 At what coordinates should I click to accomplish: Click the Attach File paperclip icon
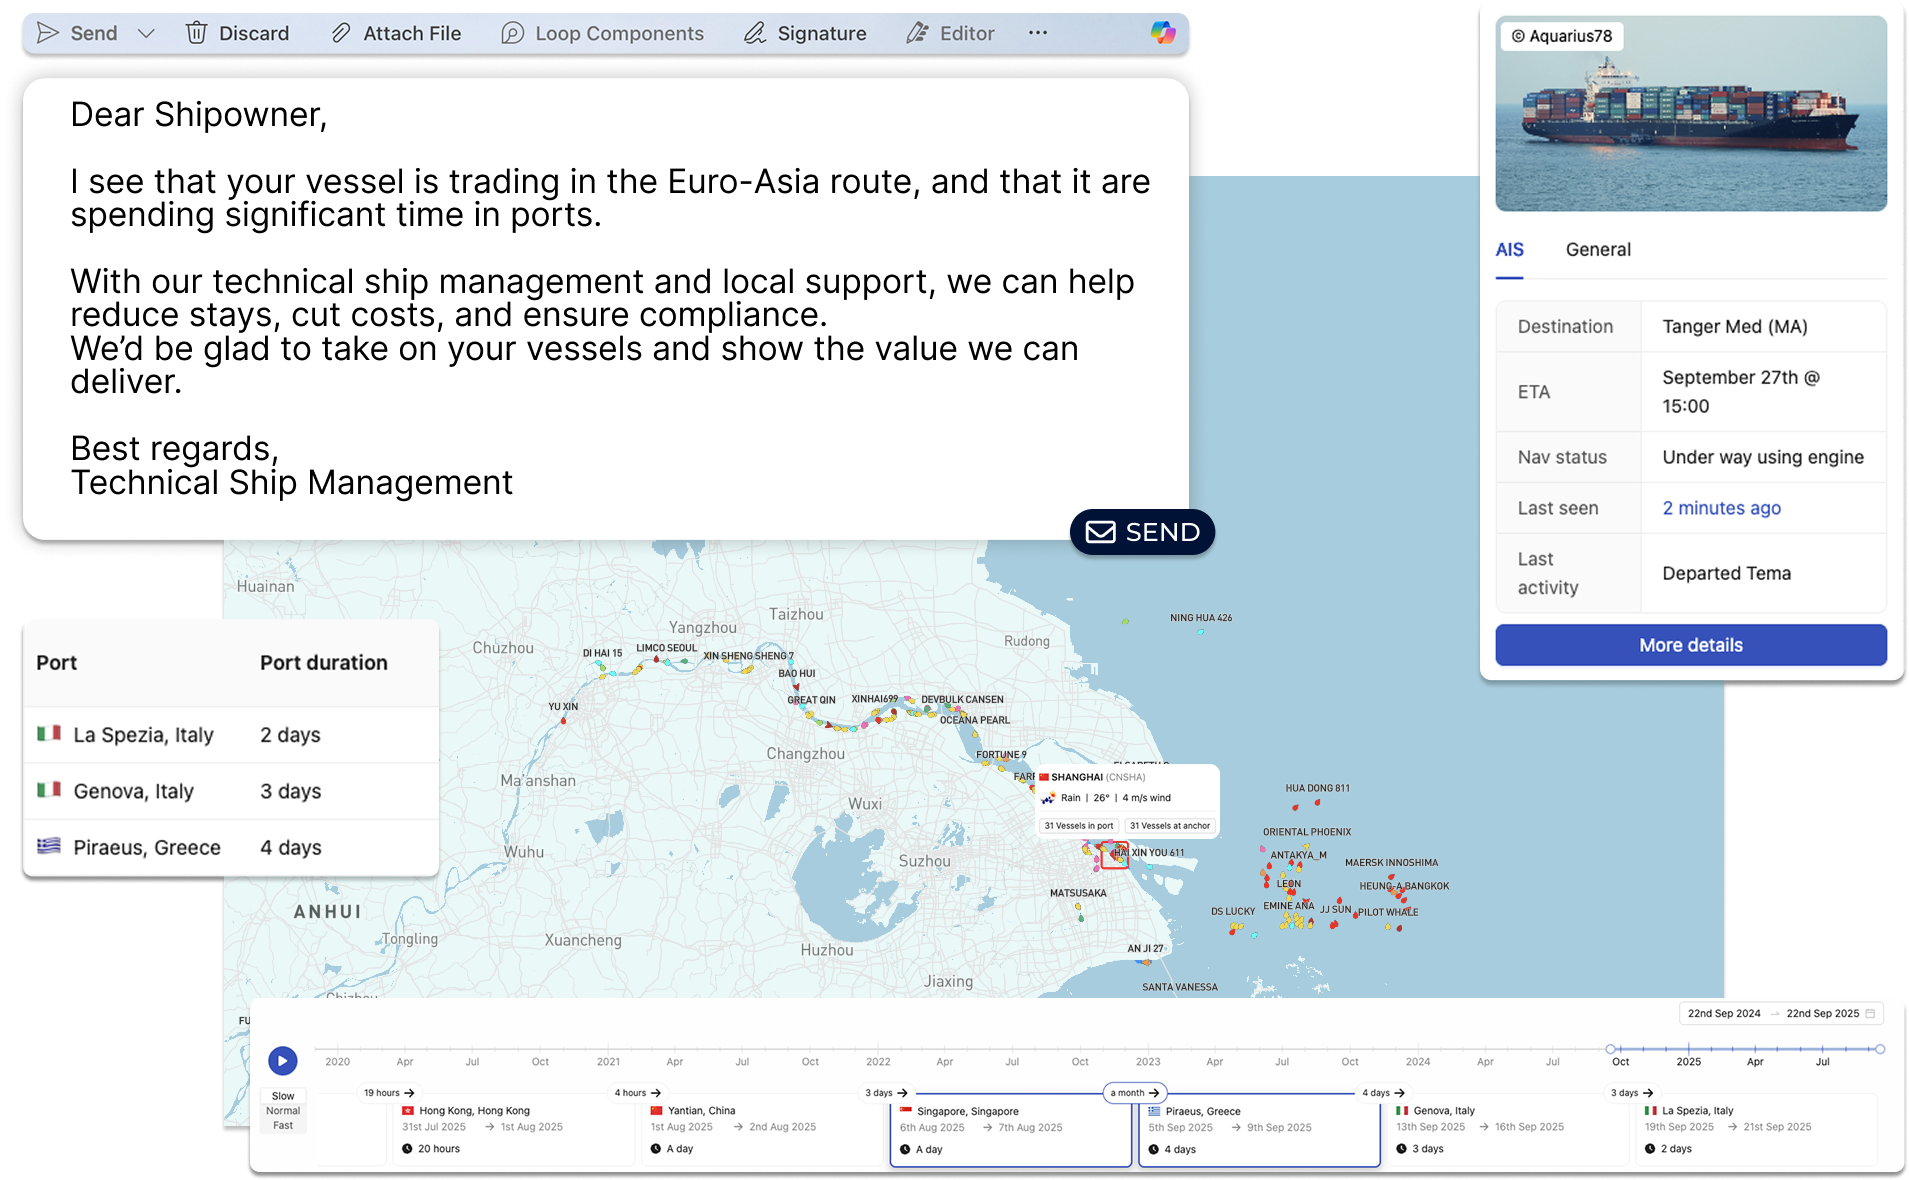click(341, 33)
